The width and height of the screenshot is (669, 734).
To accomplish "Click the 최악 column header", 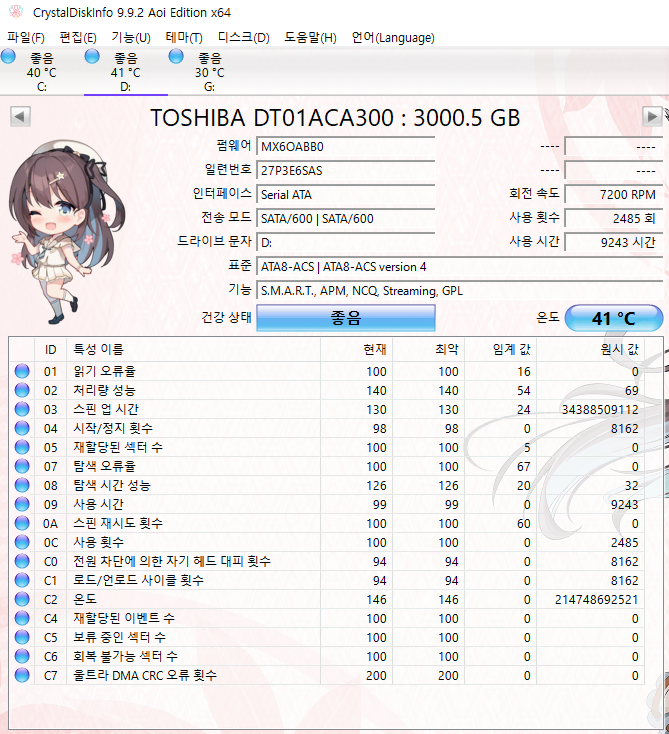I will [x=428, y=349].
